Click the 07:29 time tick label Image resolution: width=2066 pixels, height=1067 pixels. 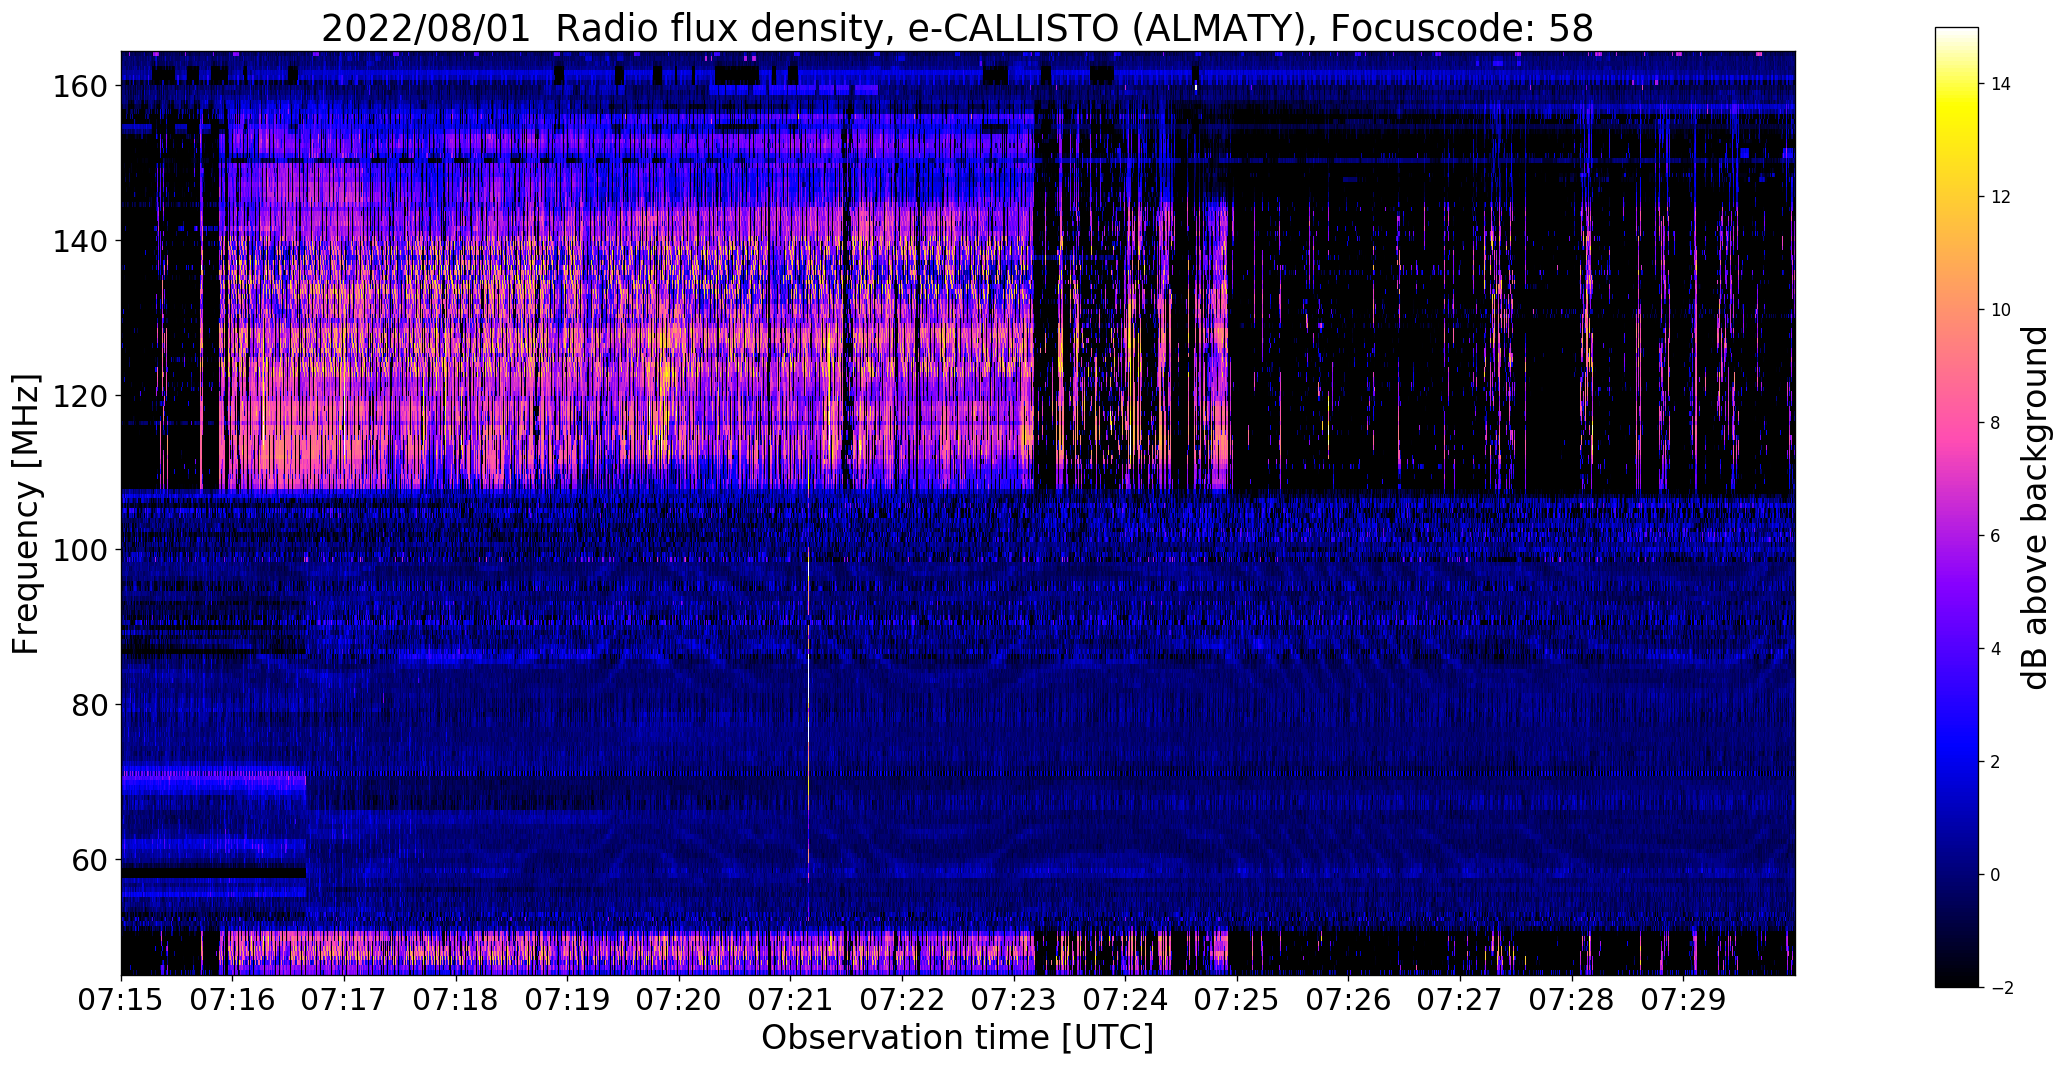[1683, 1000]
